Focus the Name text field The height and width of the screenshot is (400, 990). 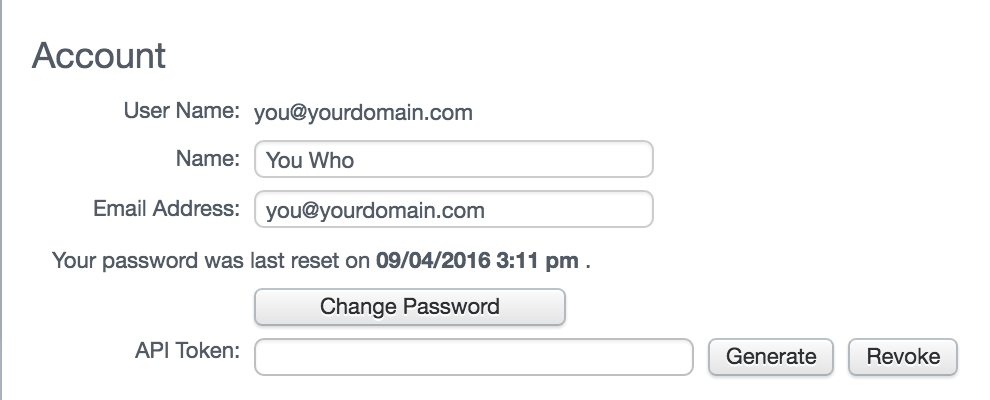click(x=453, y=159)
